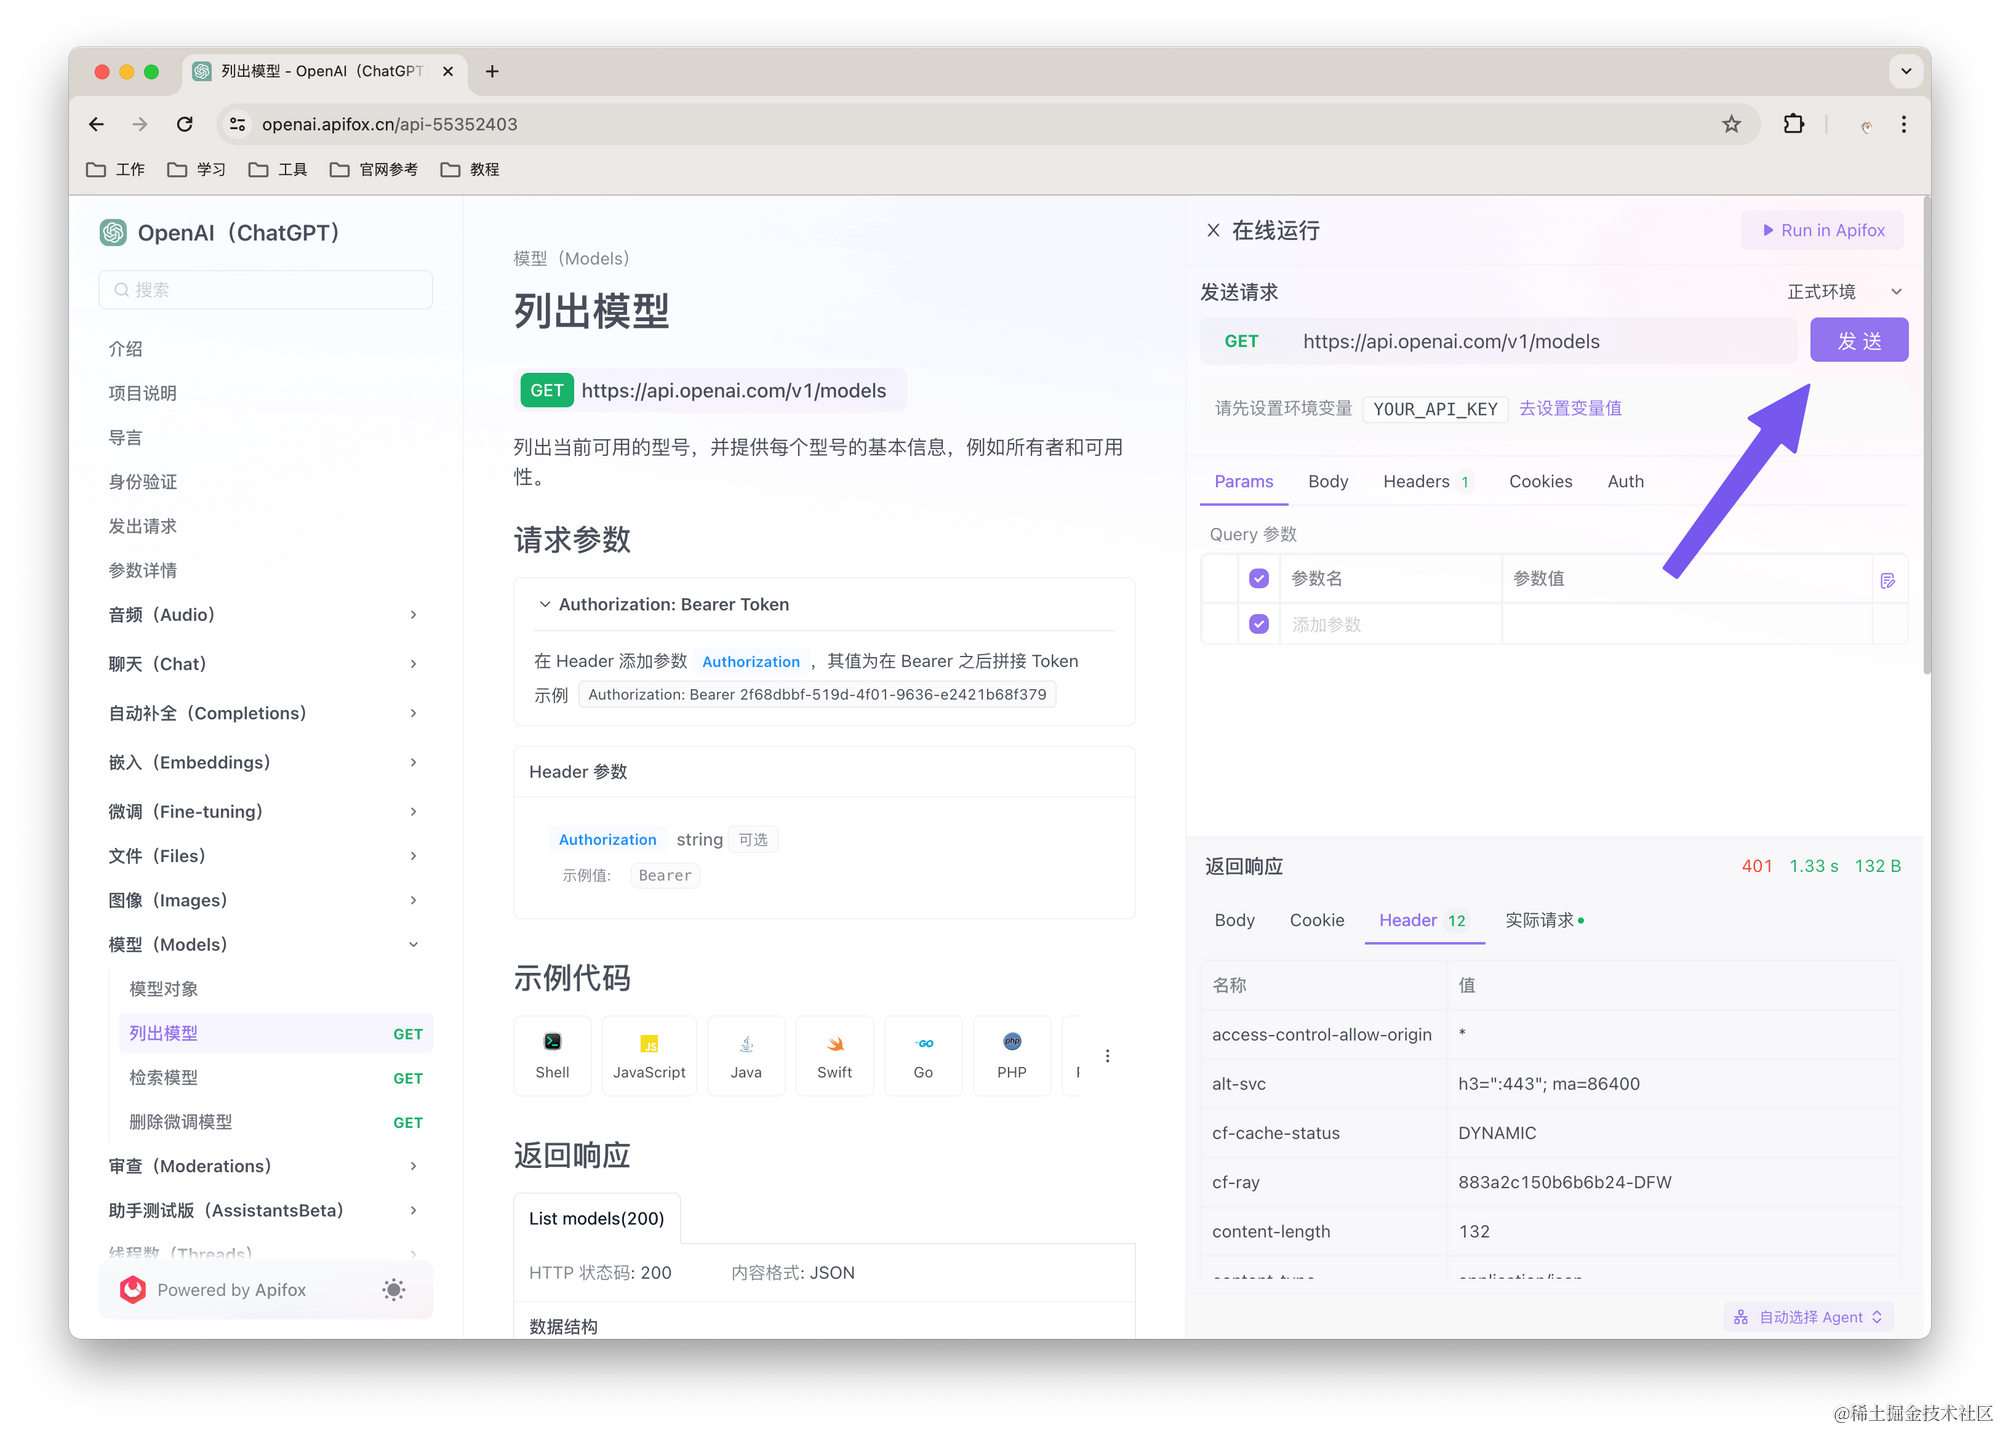The width and height of the screenshot is (2000, 1430).
Task: Toggle checkbox in 添加参数 row
Action: 1259,624
